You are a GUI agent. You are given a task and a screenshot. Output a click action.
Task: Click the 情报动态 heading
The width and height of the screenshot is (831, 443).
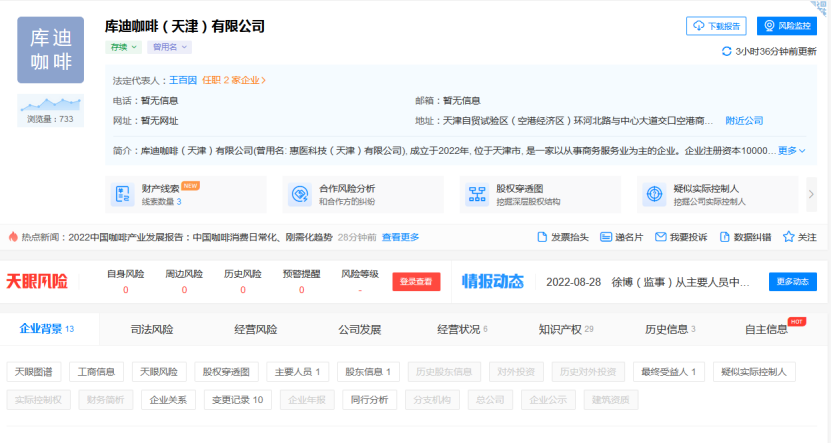click(493, 281)
